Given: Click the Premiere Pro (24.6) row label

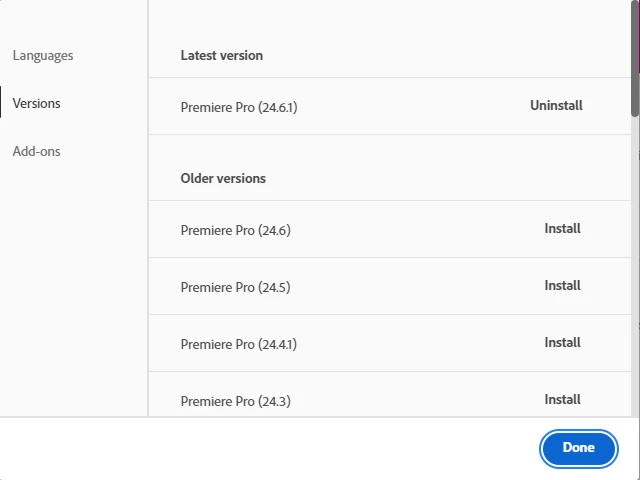Looking at the screenshot, I should pos(235,230).
